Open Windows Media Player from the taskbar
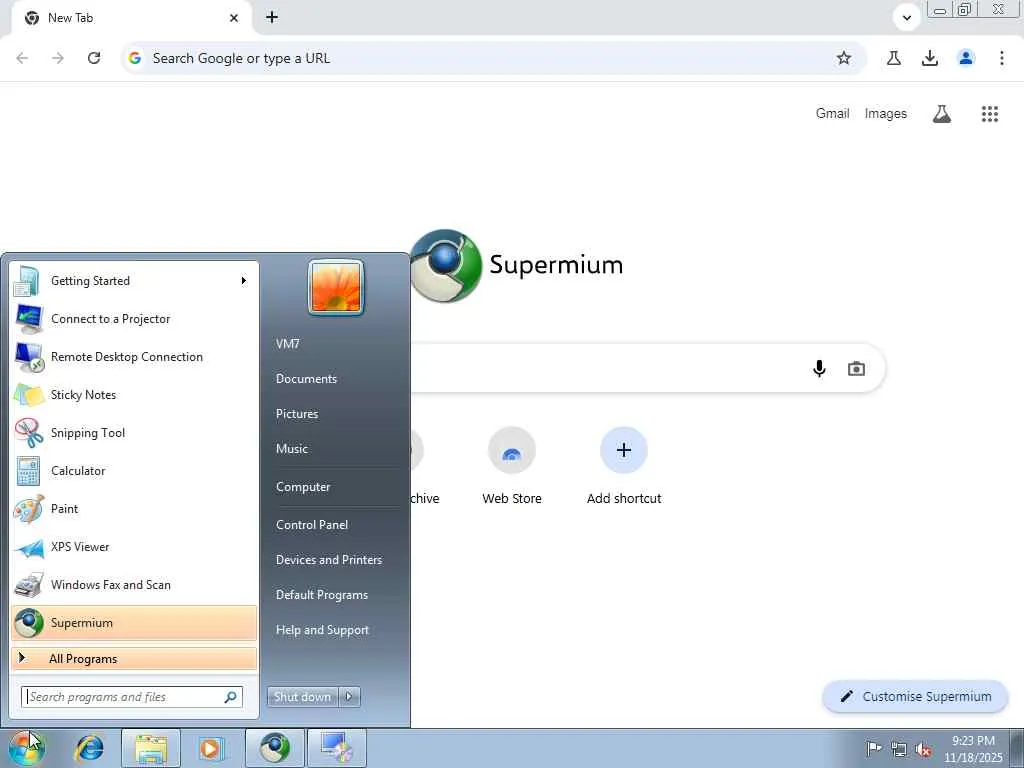 tap(210, 748)
